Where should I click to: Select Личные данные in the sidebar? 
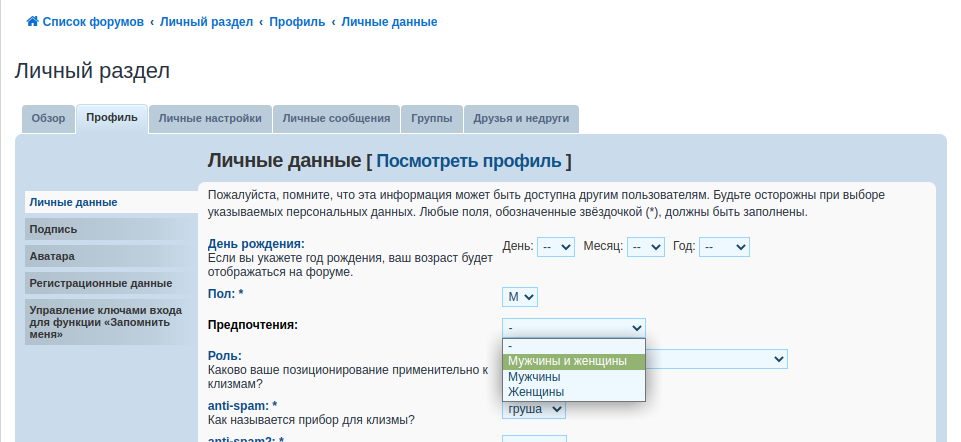(111, 202)
